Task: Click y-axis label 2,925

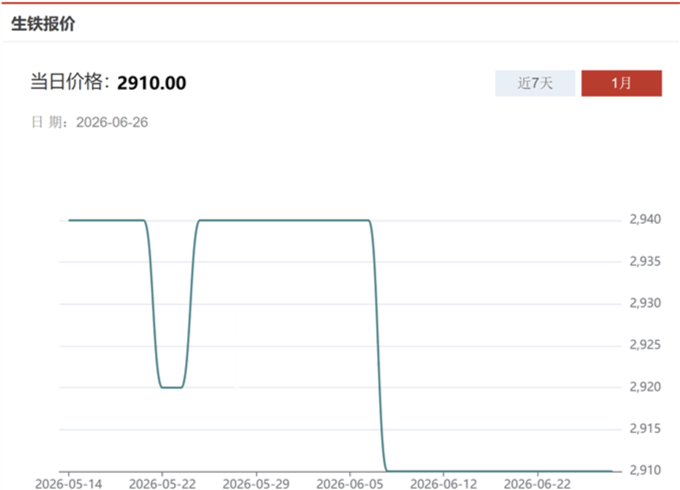Action: 645,345
